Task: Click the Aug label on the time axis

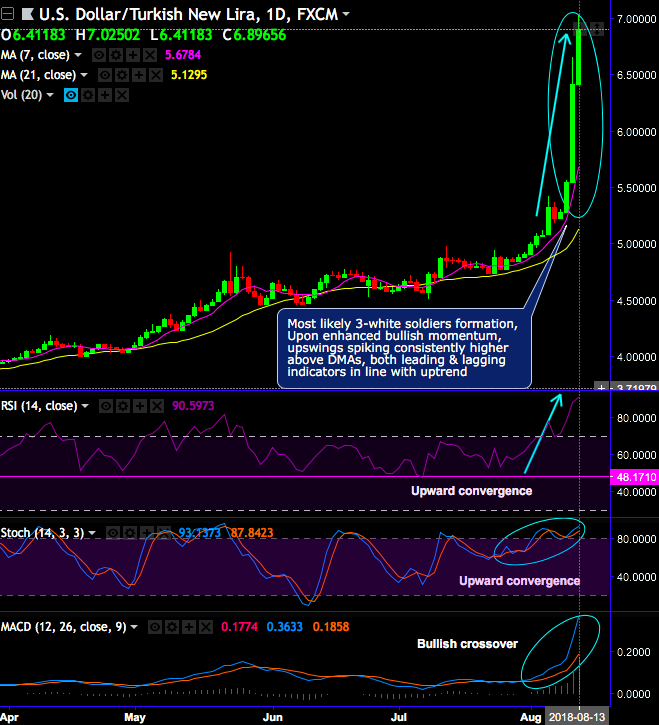Action: [530, 717]
